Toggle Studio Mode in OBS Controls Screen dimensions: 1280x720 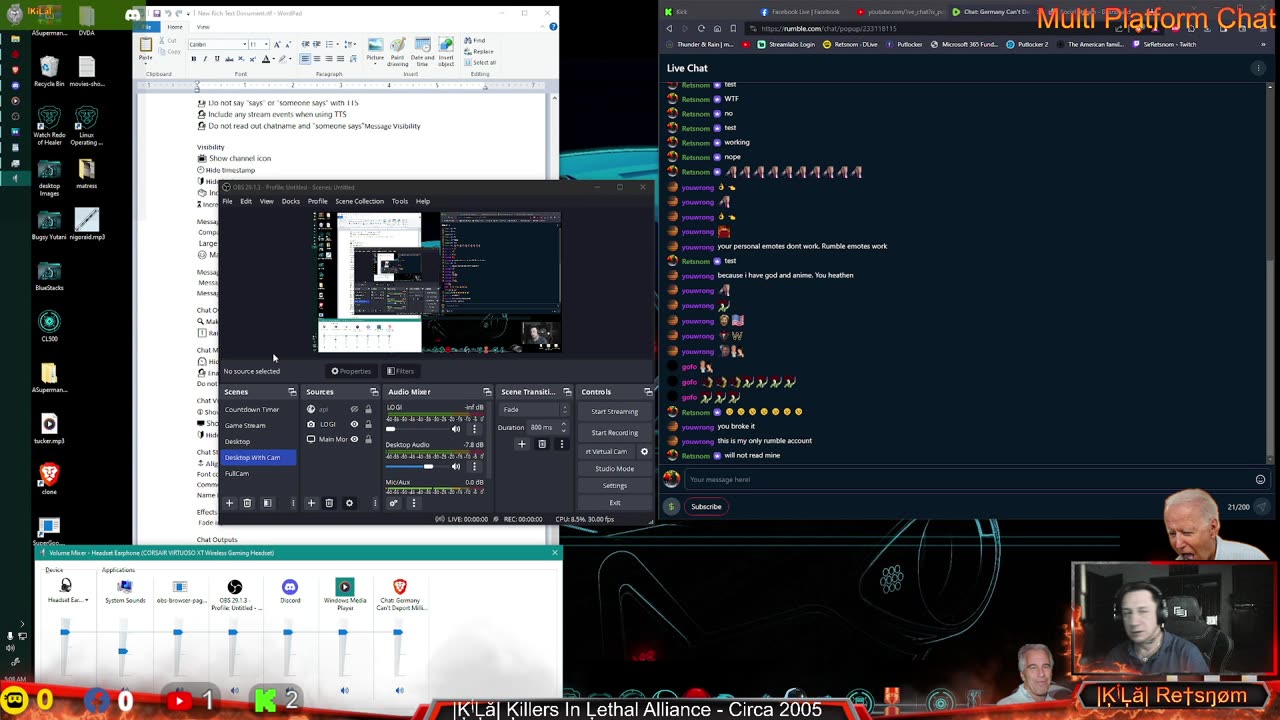614,468
